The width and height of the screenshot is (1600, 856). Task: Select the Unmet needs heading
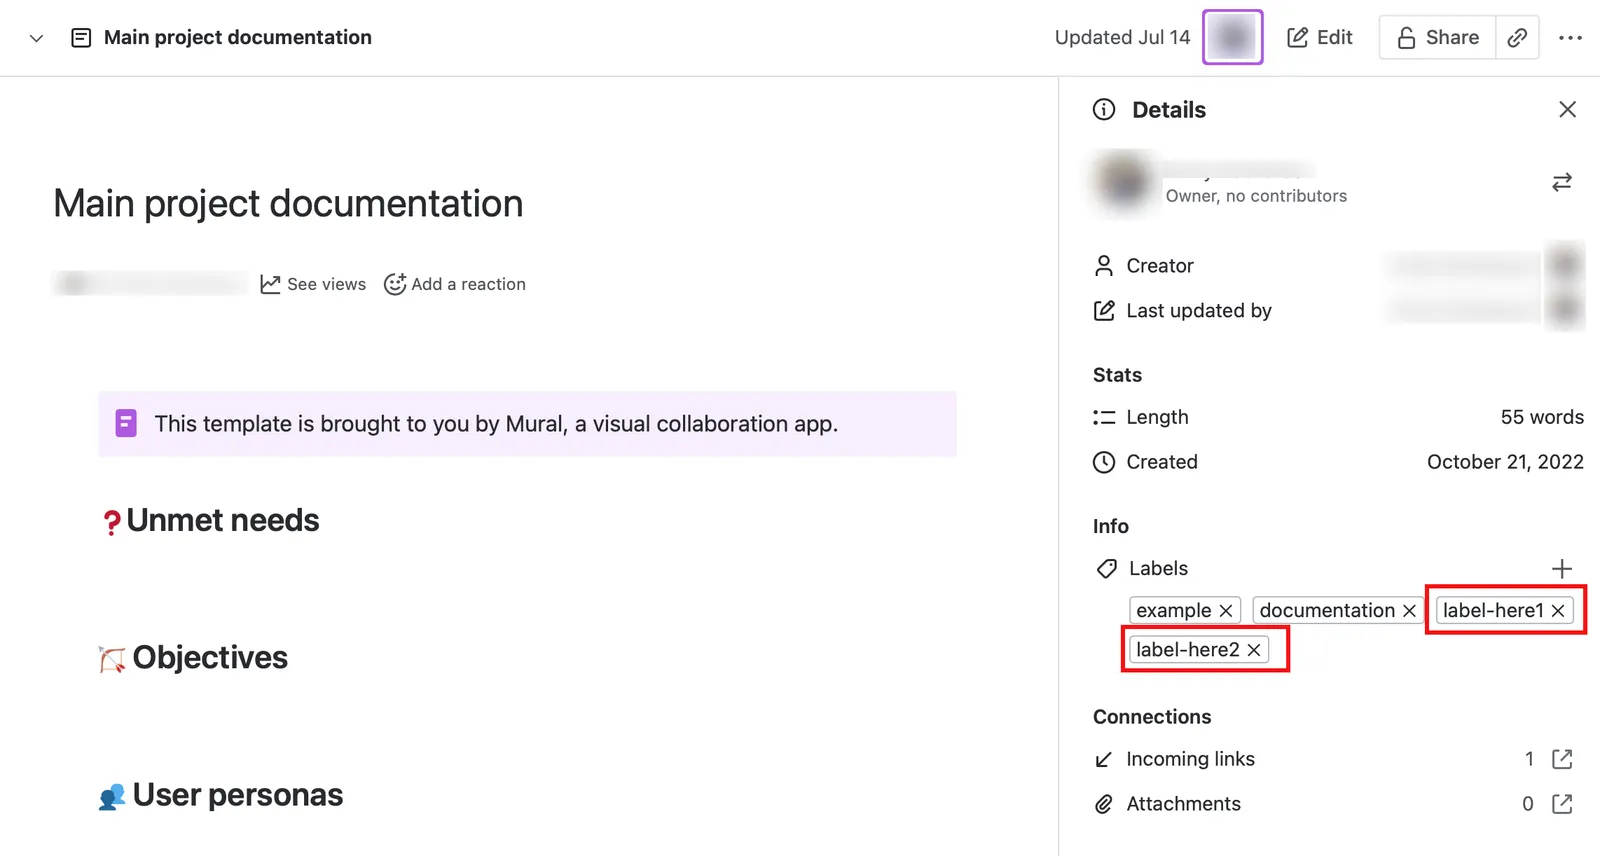223,520
